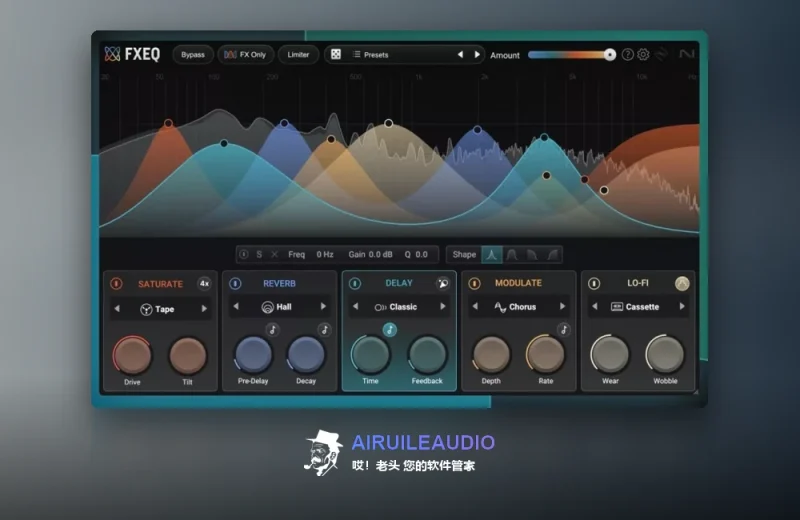Next modulation type after Chorus
The image size is (800, 520).
pos(562,306)
